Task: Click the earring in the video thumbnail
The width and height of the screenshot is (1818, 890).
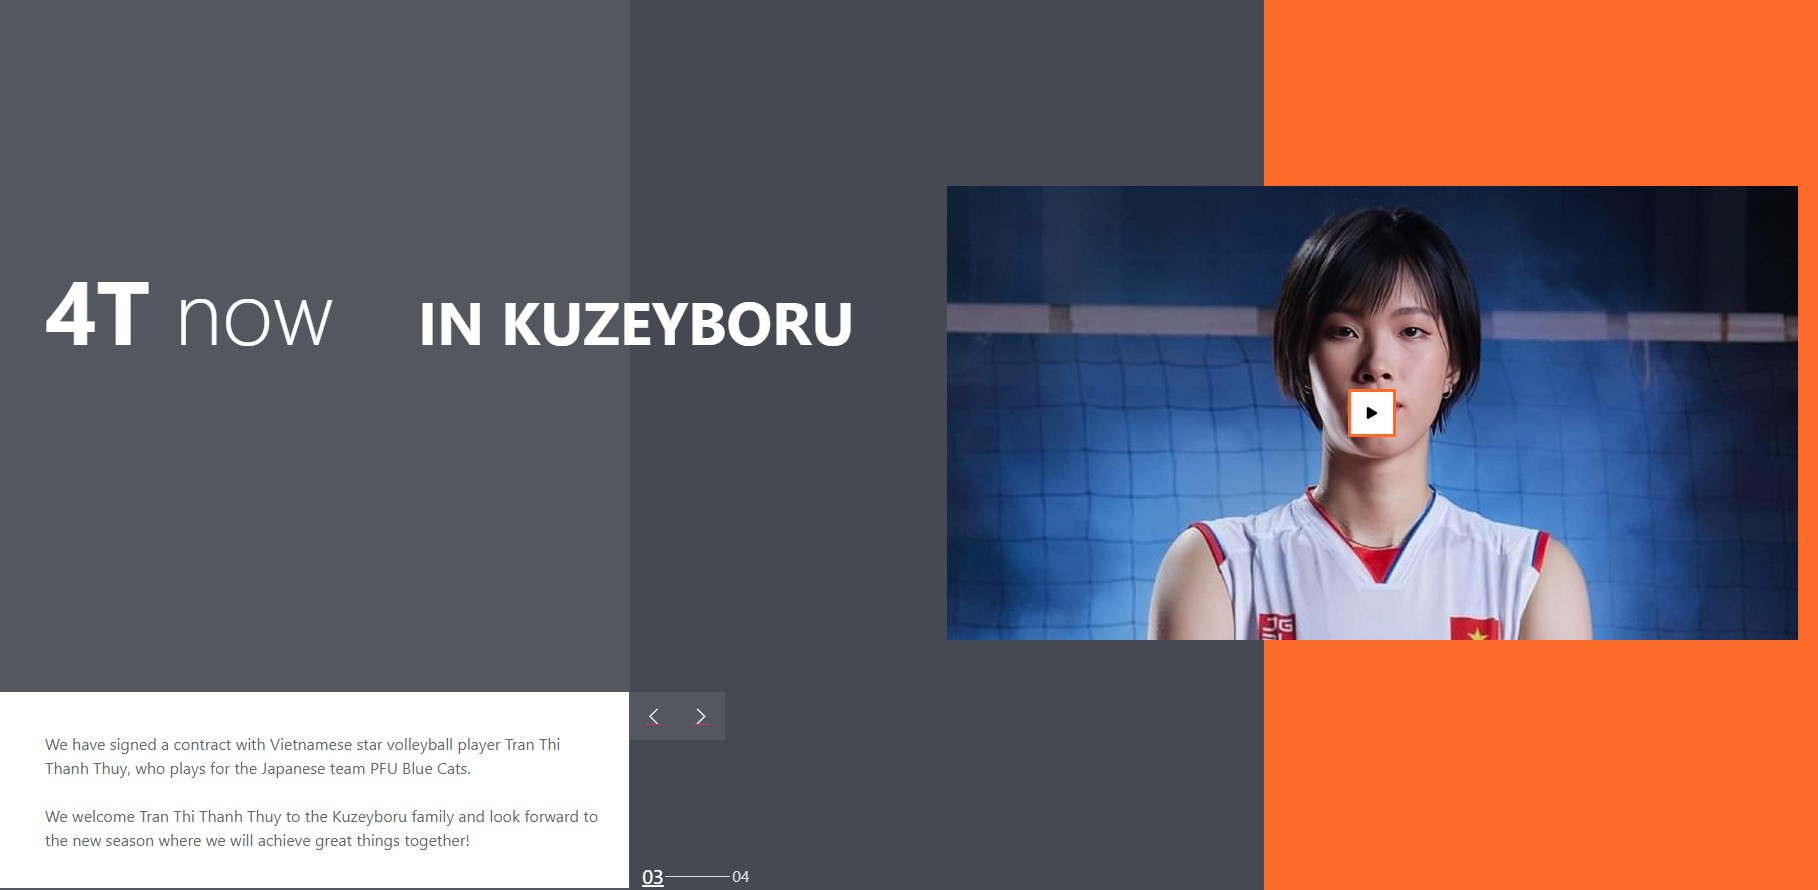Action: pyautogui.click(x=1446, y=393)
